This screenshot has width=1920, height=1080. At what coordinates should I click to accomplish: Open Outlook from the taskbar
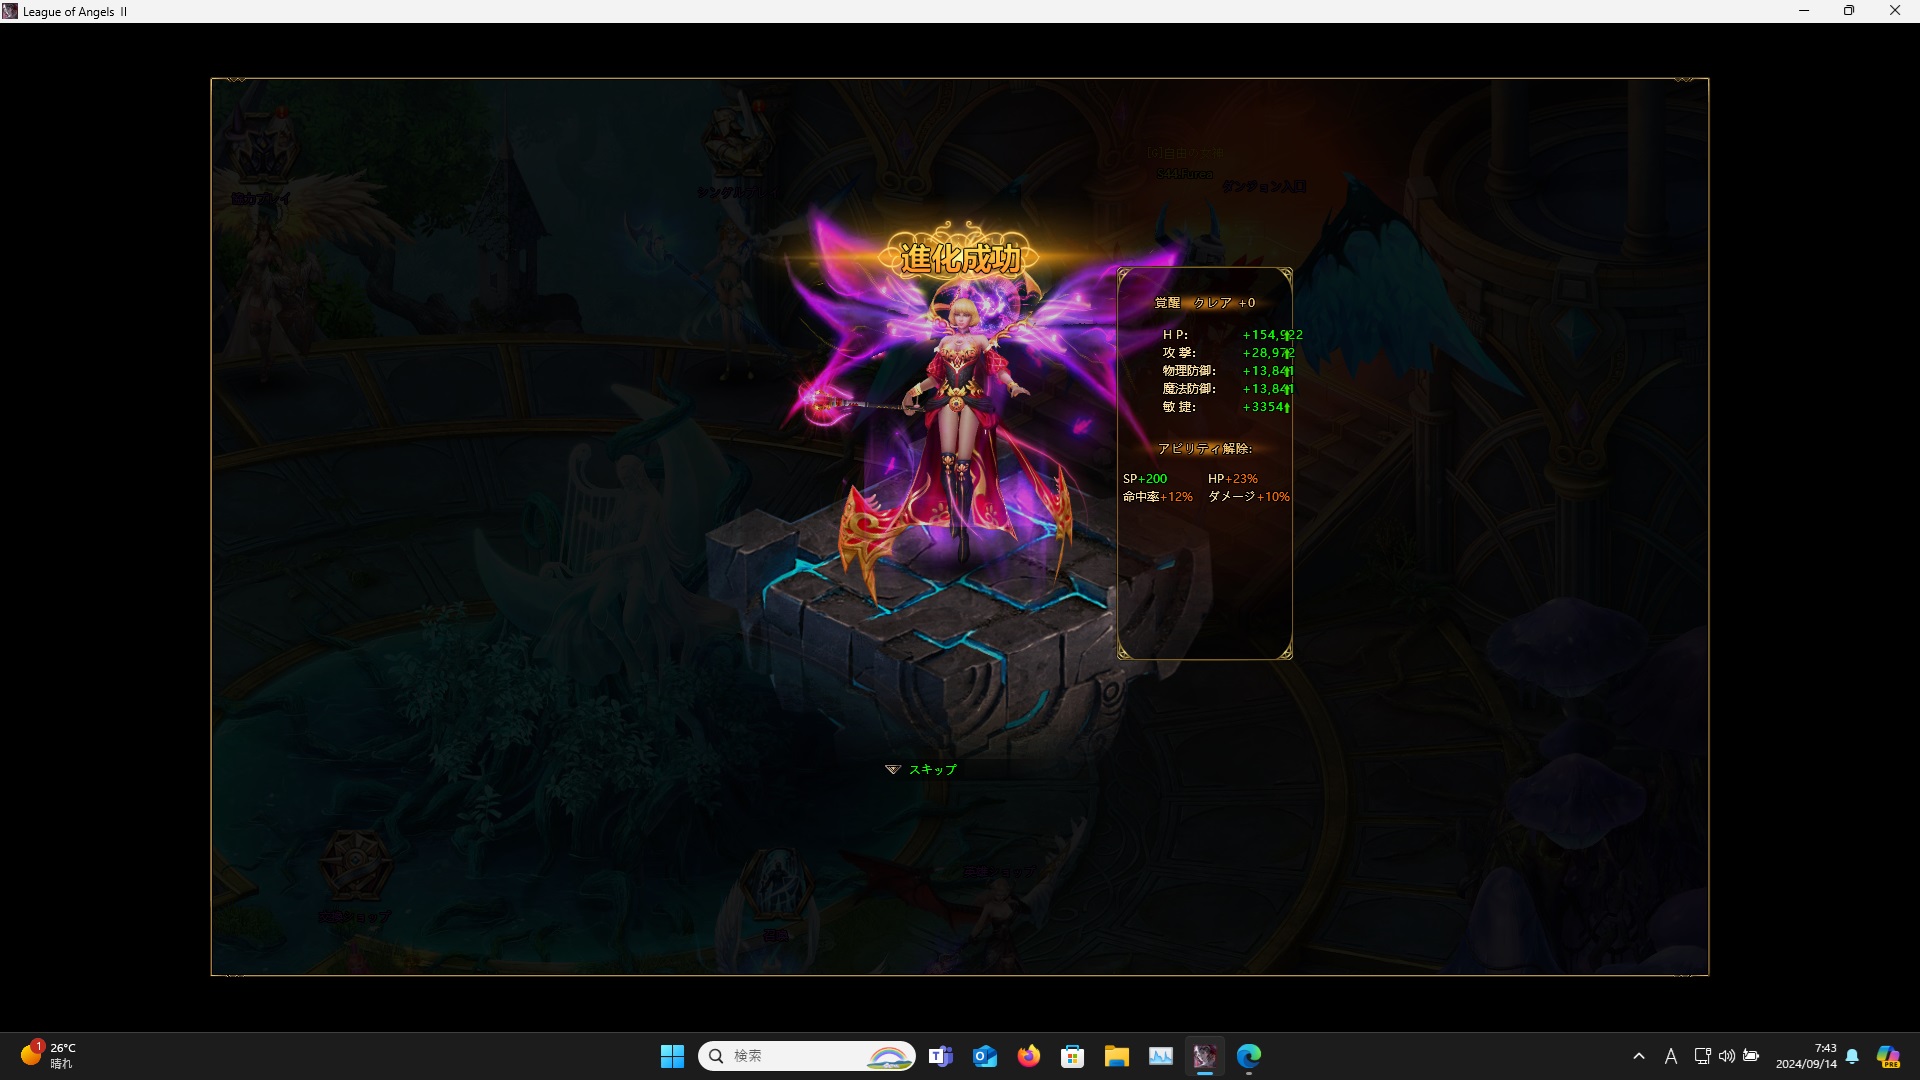985,1056
